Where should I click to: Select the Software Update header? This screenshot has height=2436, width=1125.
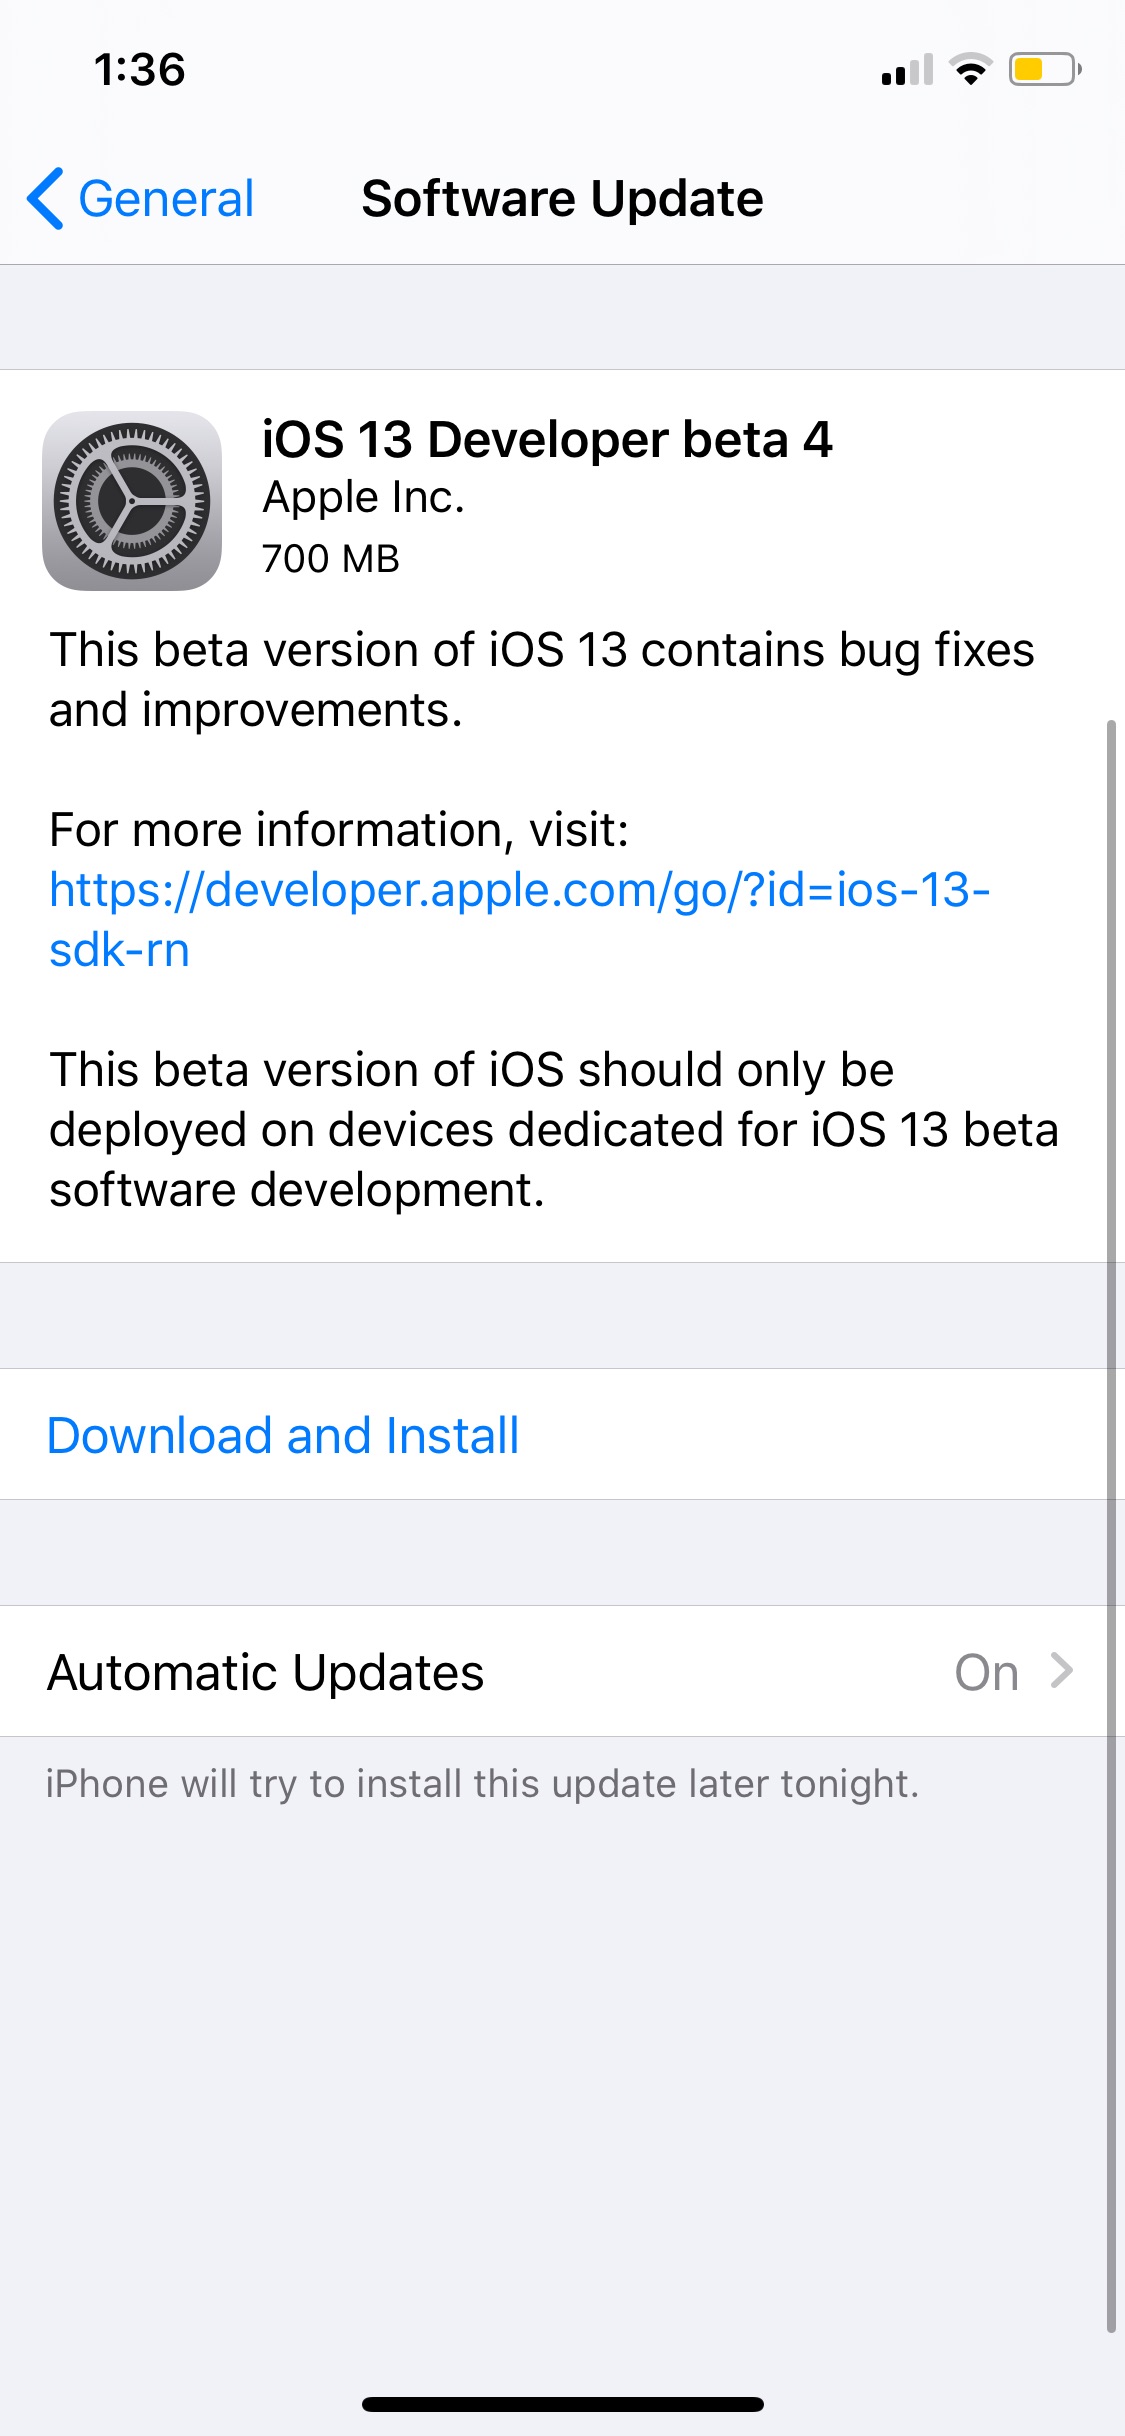562,197
